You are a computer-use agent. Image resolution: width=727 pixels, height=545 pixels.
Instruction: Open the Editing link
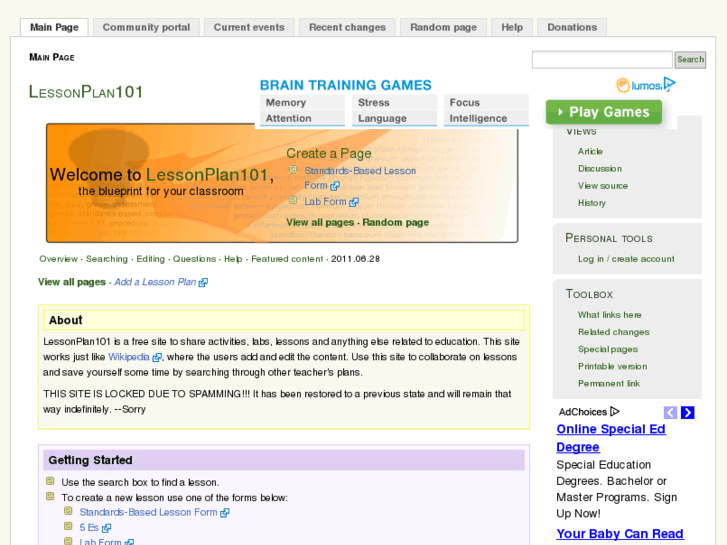coord(150,259)
